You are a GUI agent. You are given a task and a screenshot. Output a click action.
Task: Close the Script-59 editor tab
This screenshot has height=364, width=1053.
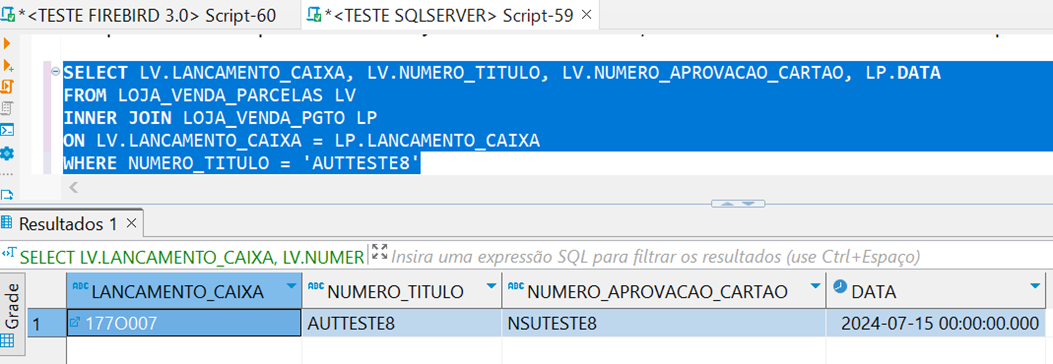pyautogui.click(x=586, y=15)
